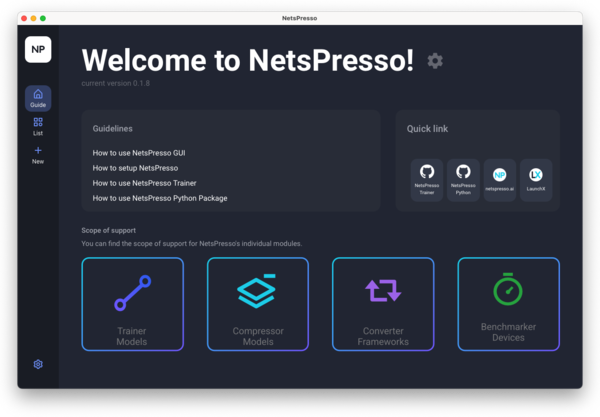This screenshot has width=600, height=417.
Task: Open the NetsPresso Python GitHub quick link
Action: coord(463,180)
